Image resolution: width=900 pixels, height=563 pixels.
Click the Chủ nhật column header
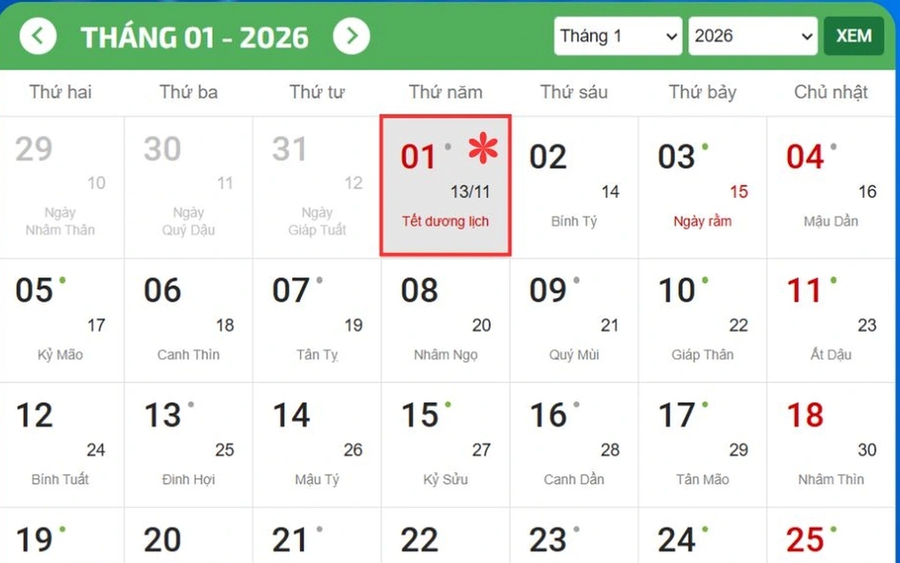tap(831, 92)
